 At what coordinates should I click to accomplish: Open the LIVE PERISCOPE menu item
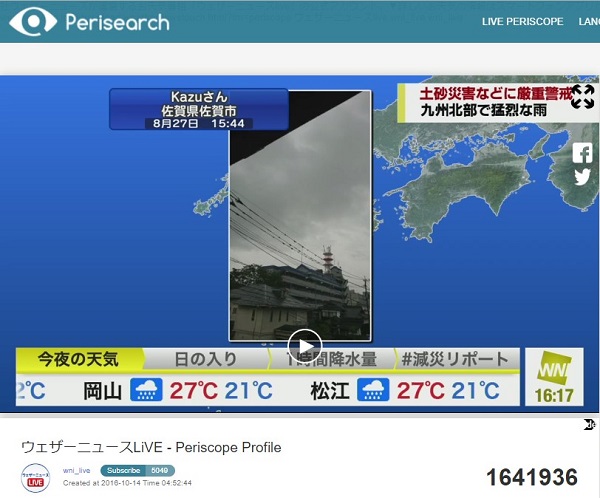click(x=522, y=21)
